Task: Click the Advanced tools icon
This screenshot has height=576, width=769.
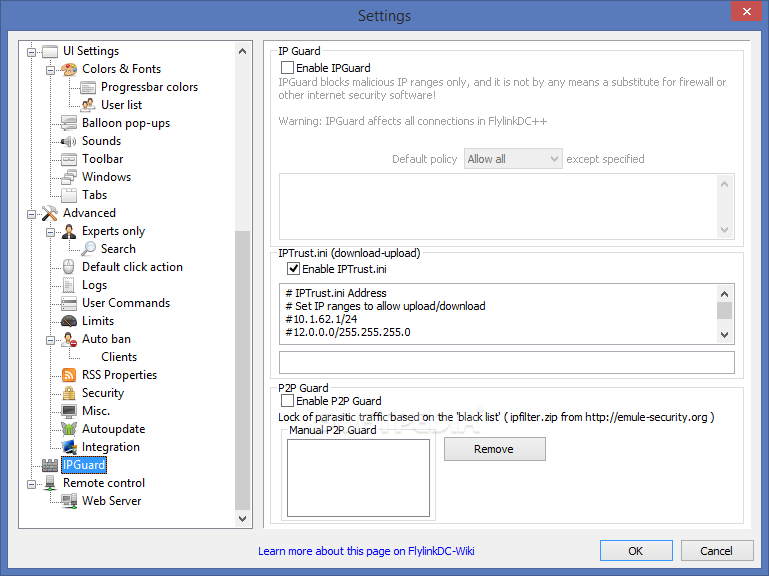Action: (x=50, y=213)
